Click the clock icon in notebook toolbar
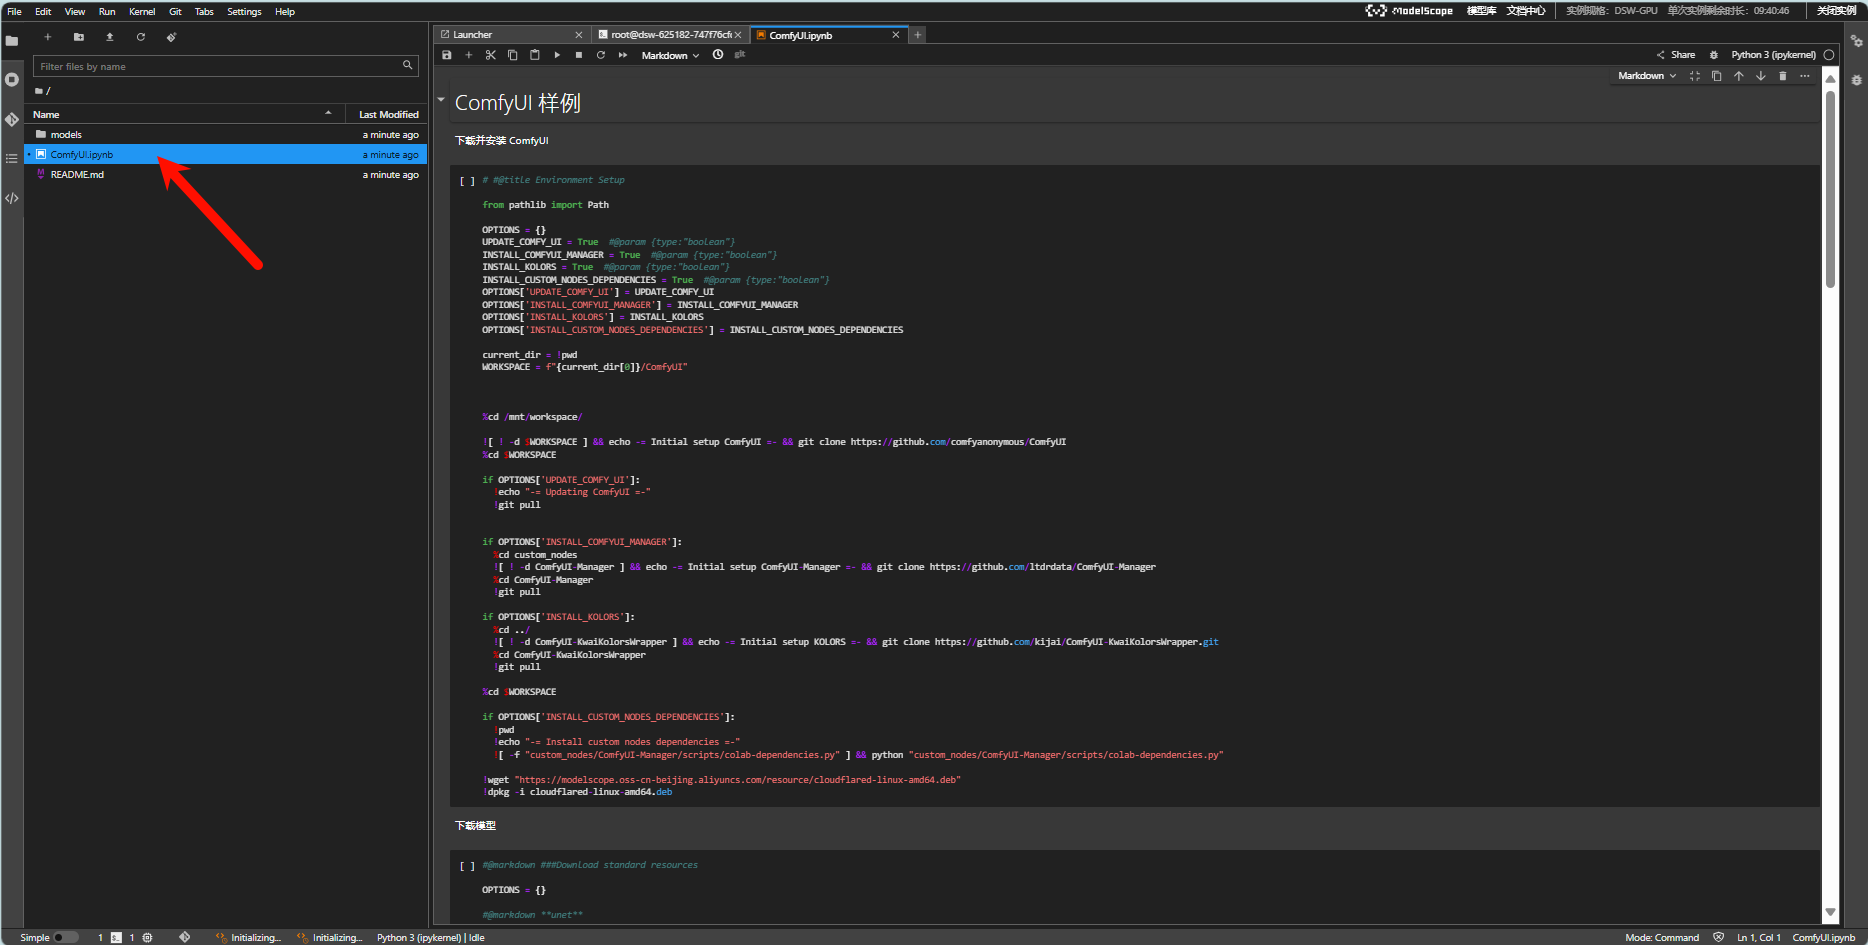 718,55
